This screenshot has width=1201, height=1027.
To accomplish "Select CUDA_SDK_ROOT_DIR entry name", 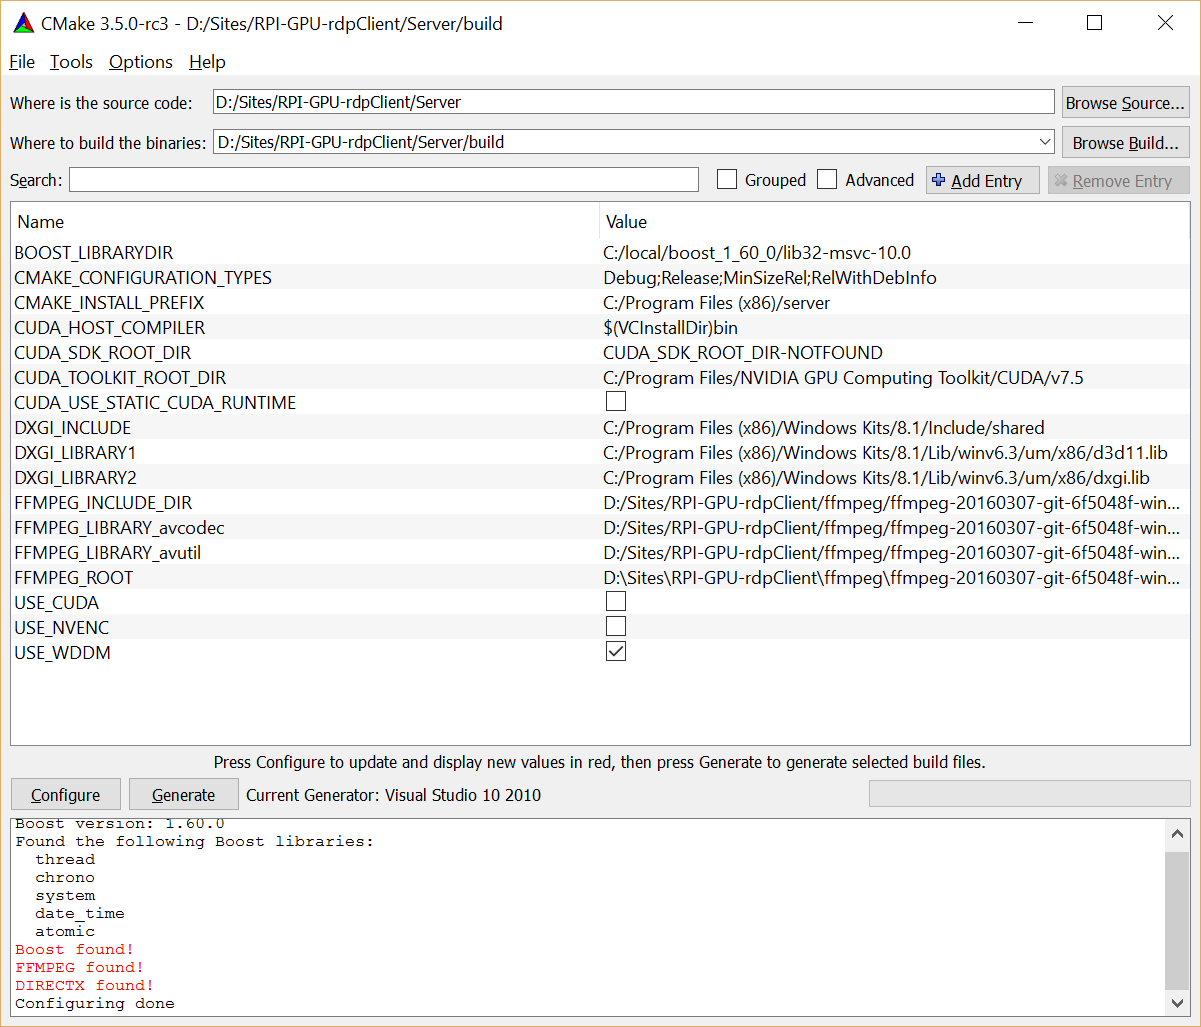I will [x=103, y=353].
